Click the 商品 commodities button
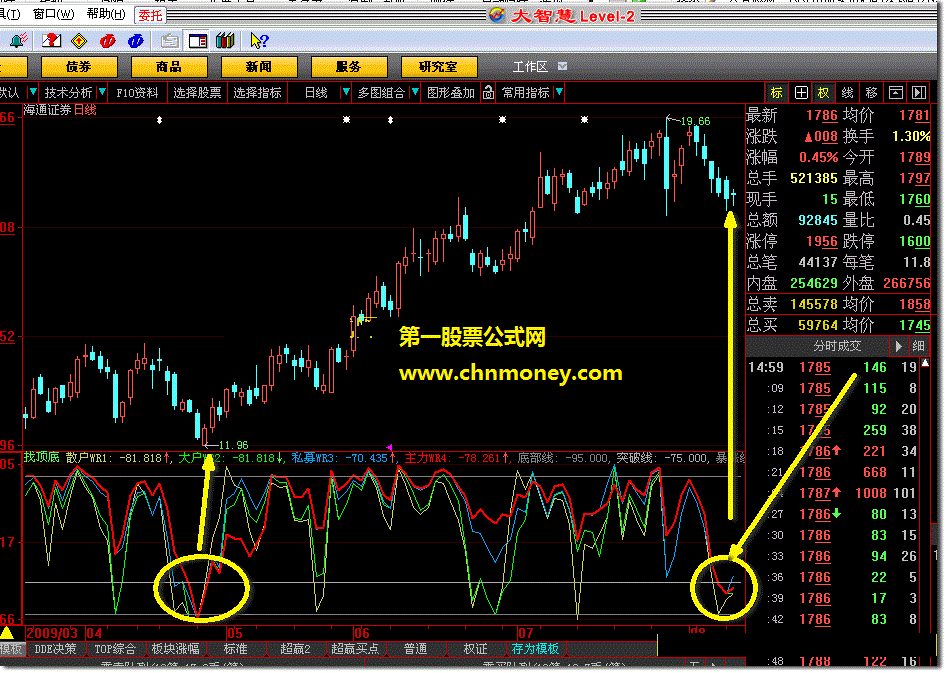Viewport: 947px width, 673px height. 169,66
